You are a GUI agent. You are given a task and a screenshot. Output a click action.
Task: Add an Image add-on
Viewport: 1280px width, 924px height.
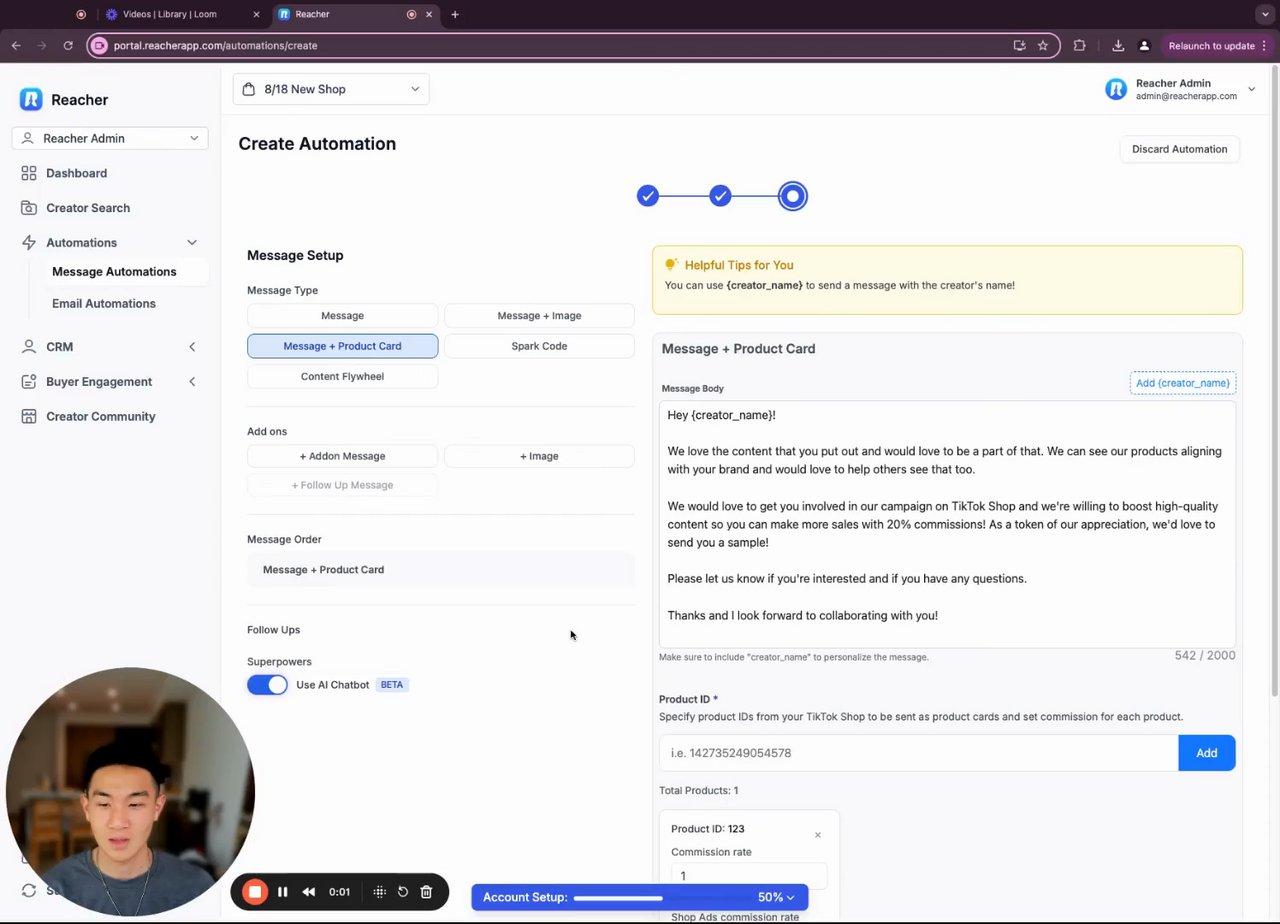(x=539, y=456)
